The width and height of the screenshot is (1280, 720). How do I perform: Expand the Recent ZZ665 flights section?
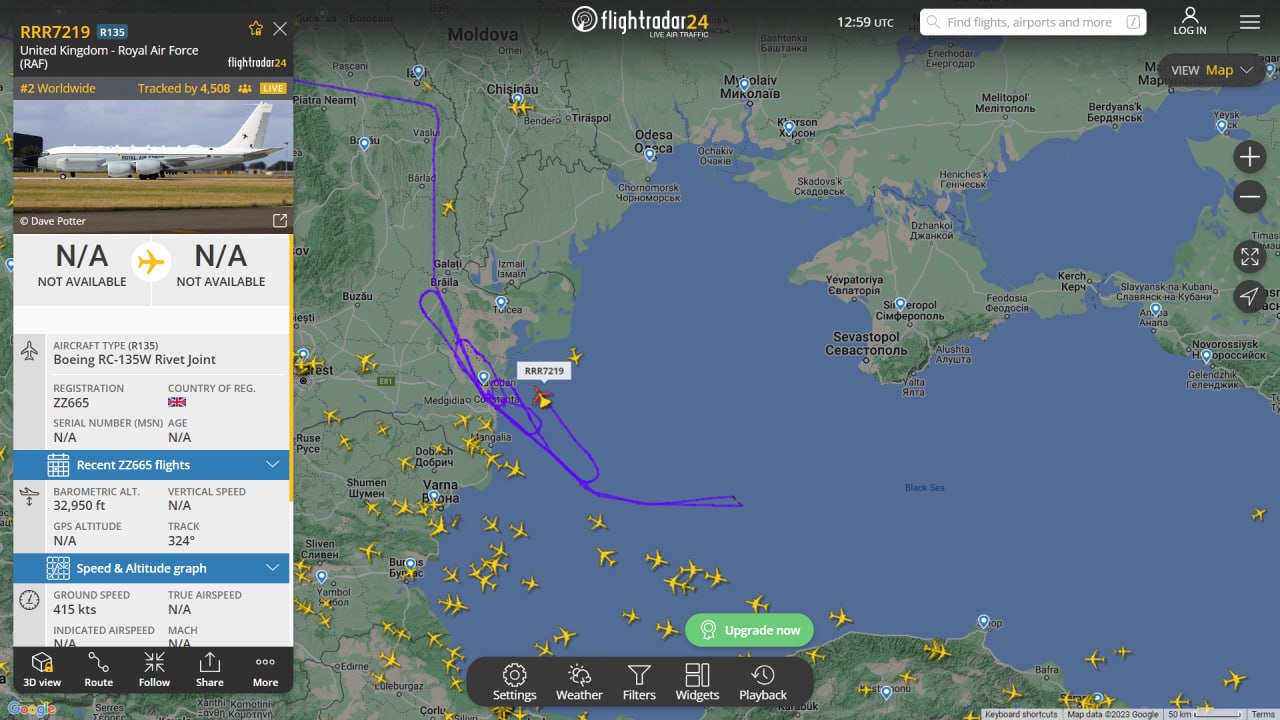pos(151,464)
